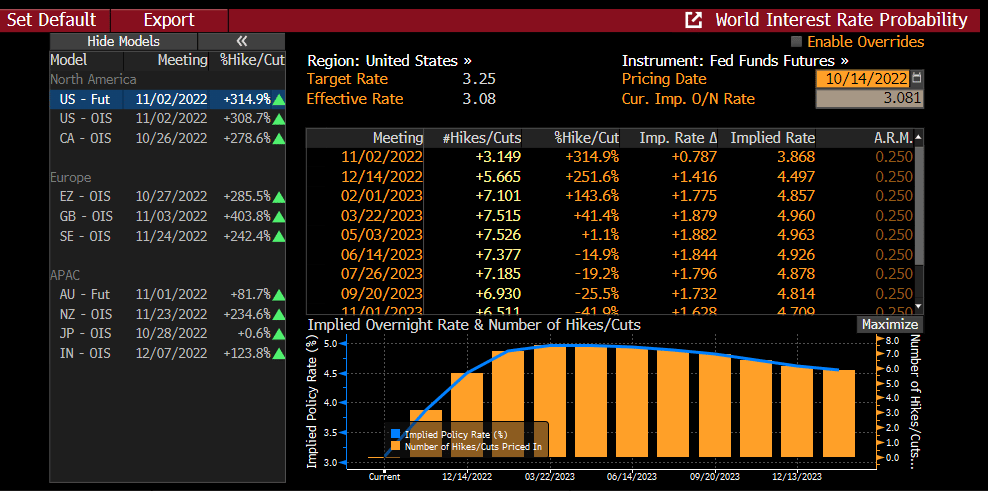Viewport: 988px width, 491px height.
Task: Select IN - OIS model row
Action: 168,353
